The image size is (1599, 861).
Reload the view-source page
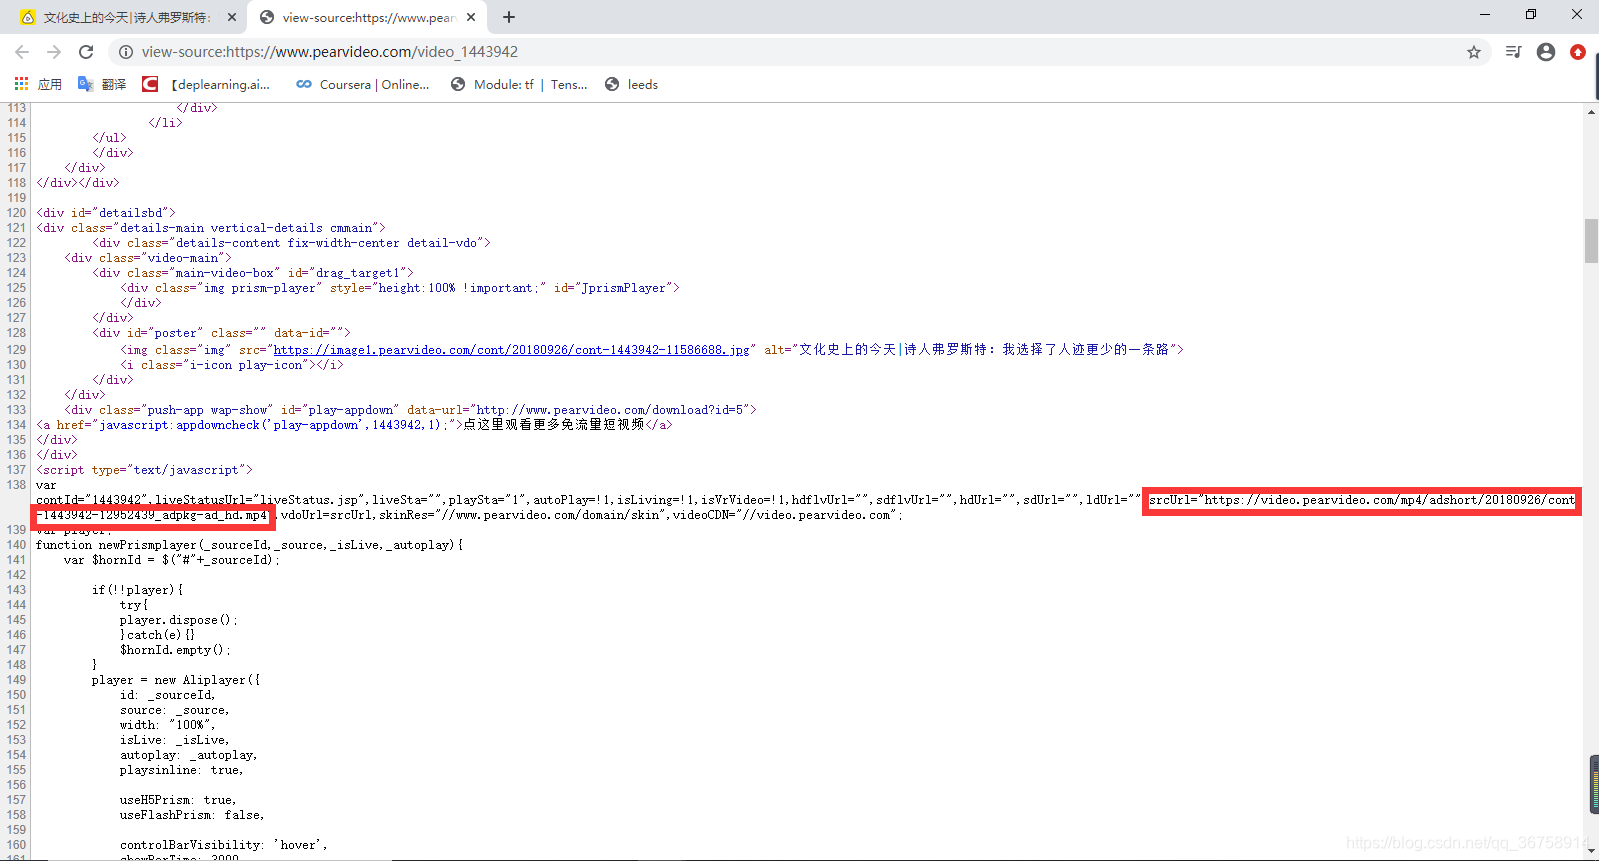tap(86, 52)
